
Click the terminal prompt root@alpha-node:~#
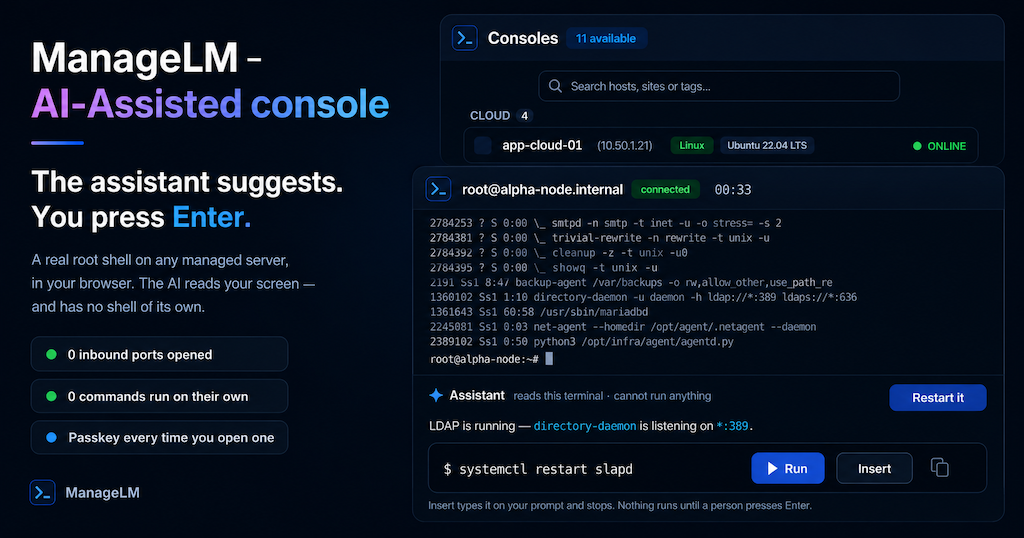(x=484, y=359)
